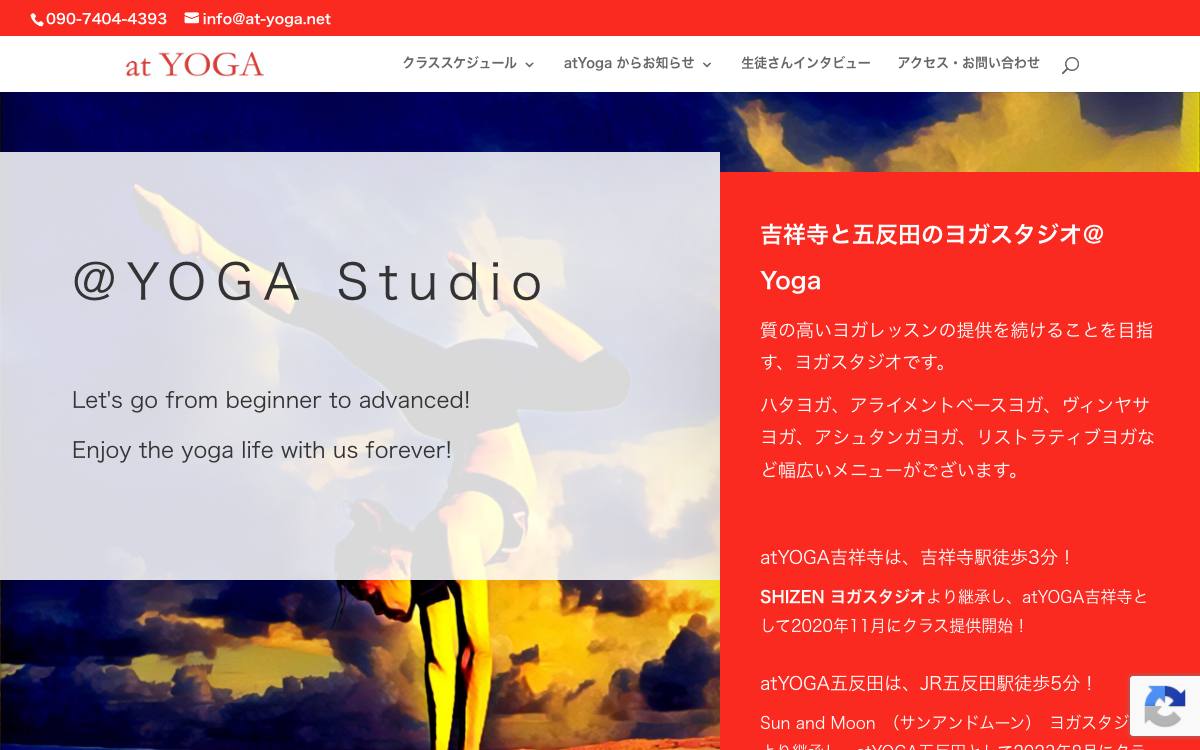1200x750 pixels.
Task: Click the reCAPTCHA badge
Action: coord(1165,706)
